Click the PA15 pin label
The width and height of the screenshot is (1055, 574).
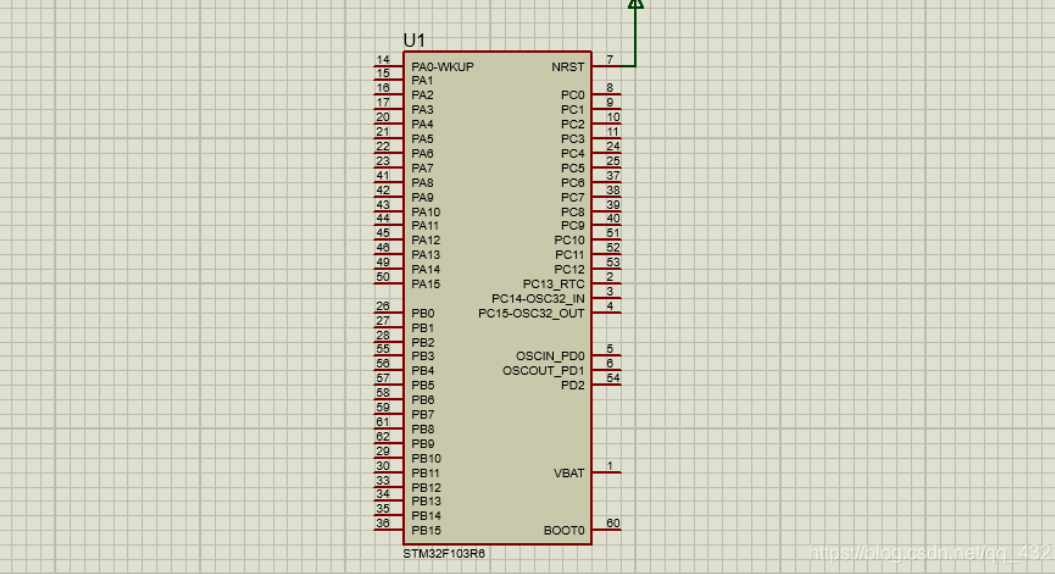[x=426, y=284]
